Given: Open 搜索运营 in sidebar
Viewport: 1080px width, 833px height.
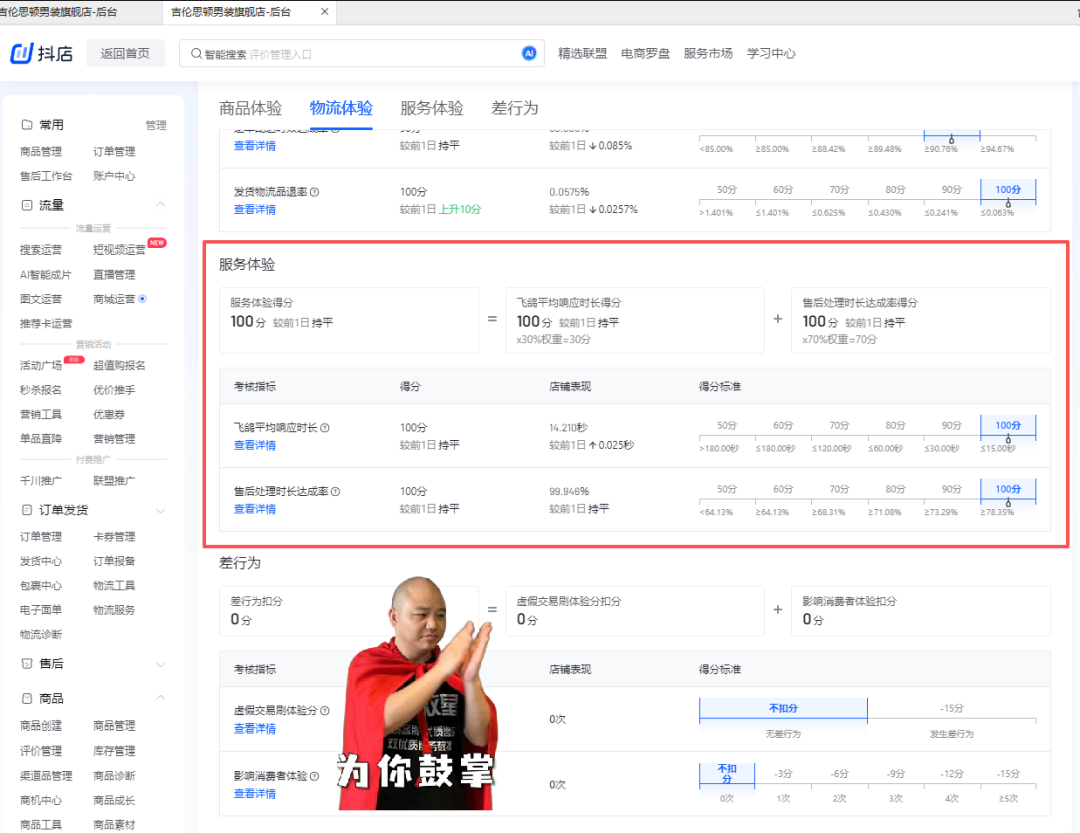Looking at the screenshot, I should coord(41,250).
